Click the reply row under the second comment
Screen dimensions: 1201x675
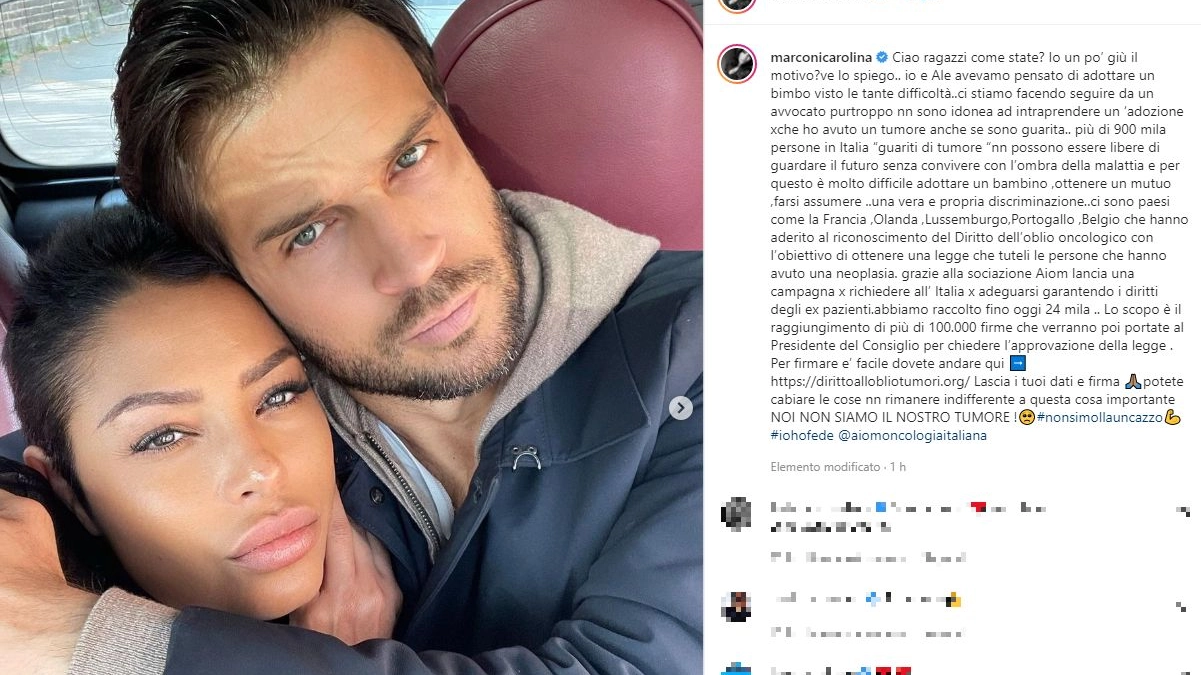click(867, 633)
